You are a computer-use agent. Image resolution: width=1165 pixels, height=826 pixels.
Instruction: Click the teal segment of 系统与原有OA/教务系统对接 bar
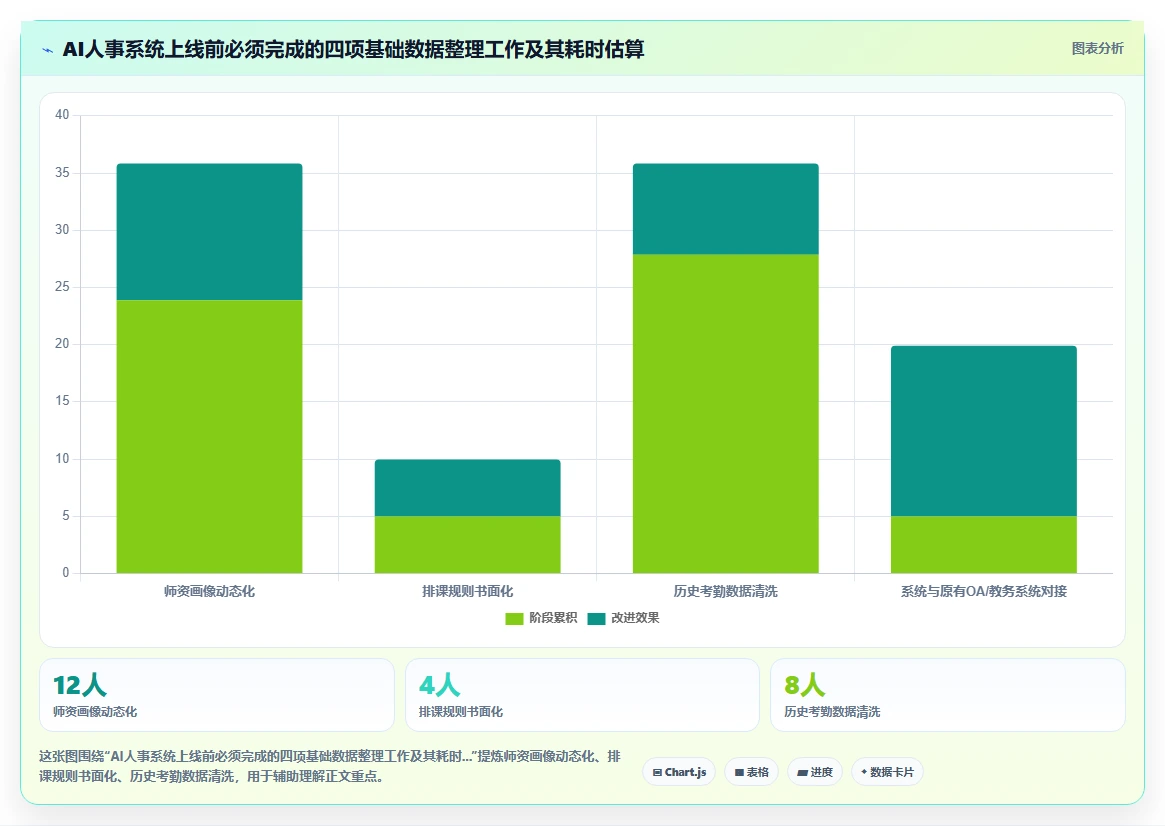[x=984, y=431]
